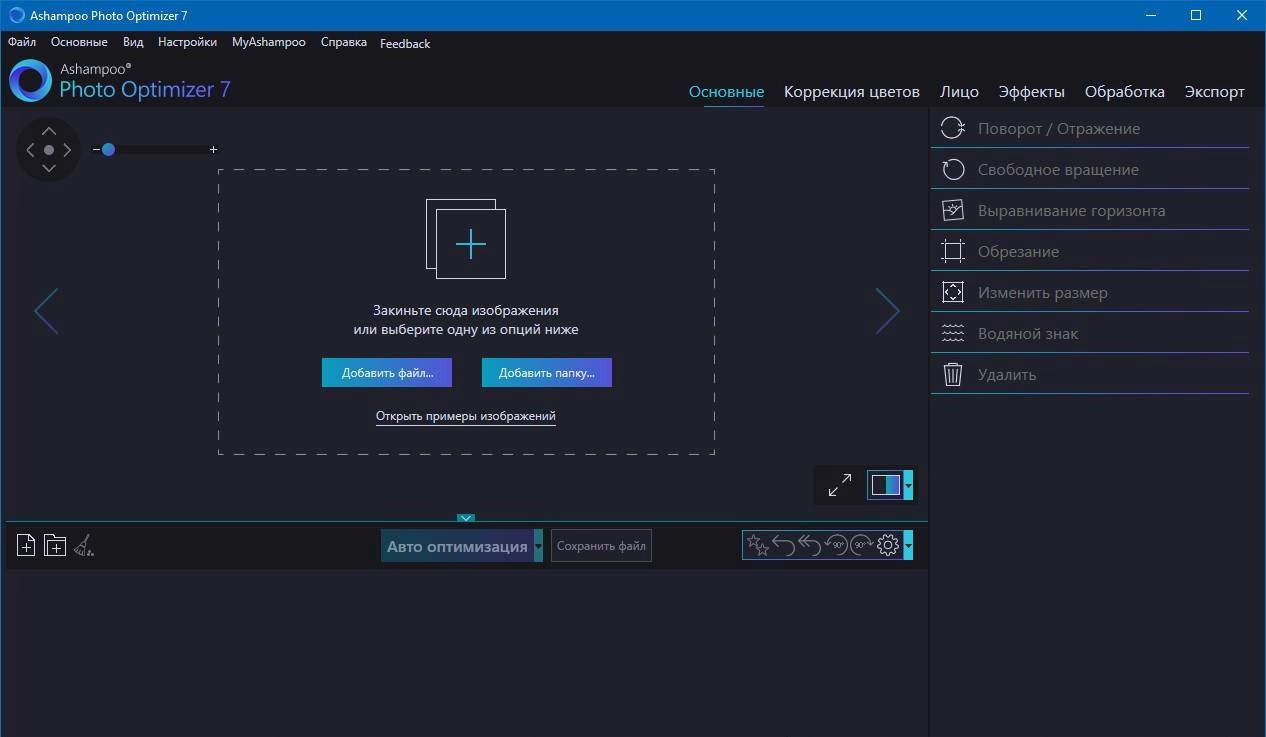Screen dimensions: 1266x737
Task: Switch to fullscreen view with the diagonal arrows
Action: pyautogui.click(x=840, y=485)
